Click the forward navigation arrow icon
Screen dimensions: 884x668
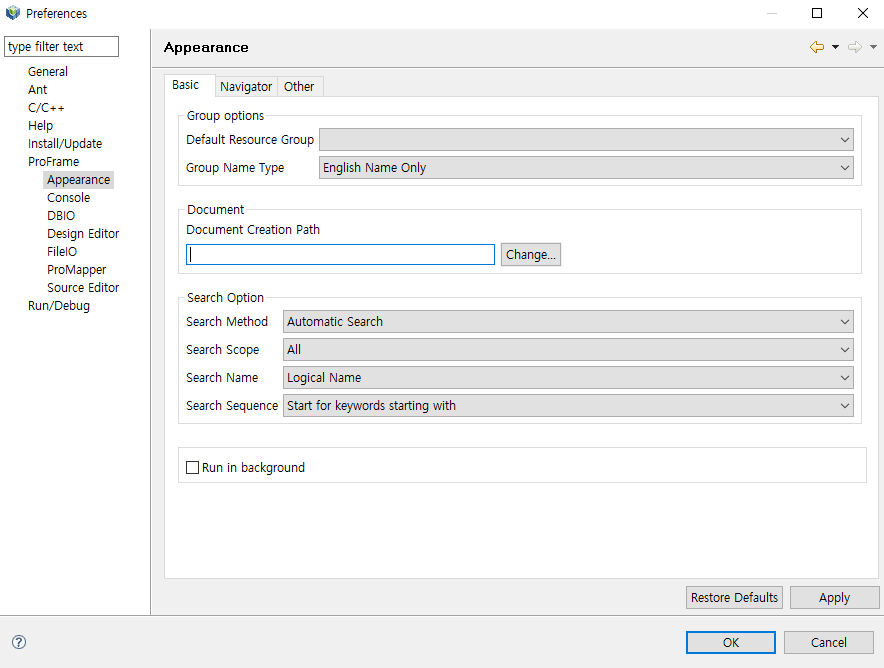[x=854, y=47]
